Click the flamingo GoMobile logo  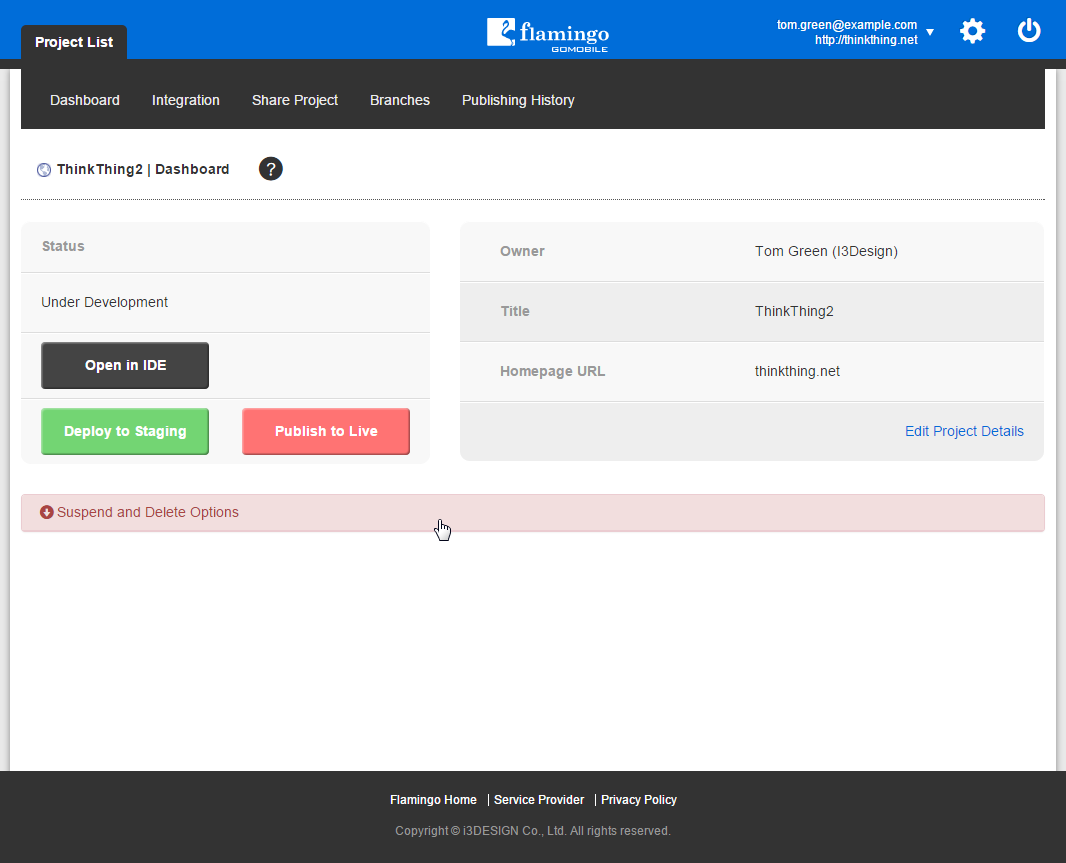(x=548, y=35)
